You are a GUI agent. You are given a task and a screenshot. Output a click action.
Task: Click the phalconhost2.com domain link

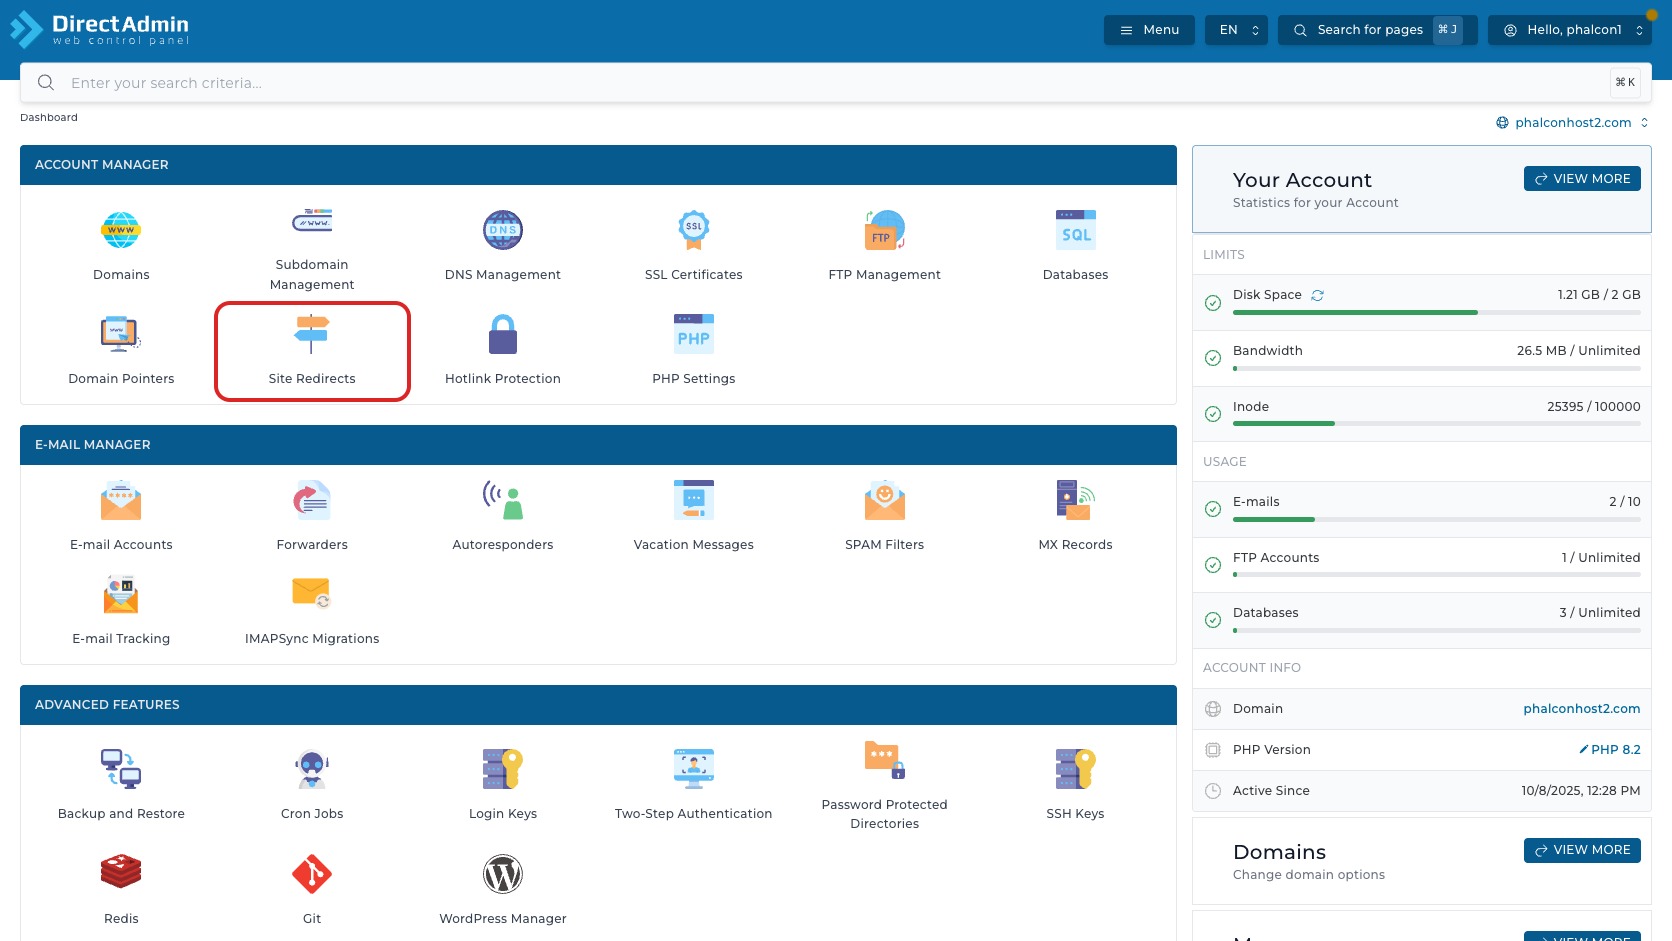(1581, 709)
